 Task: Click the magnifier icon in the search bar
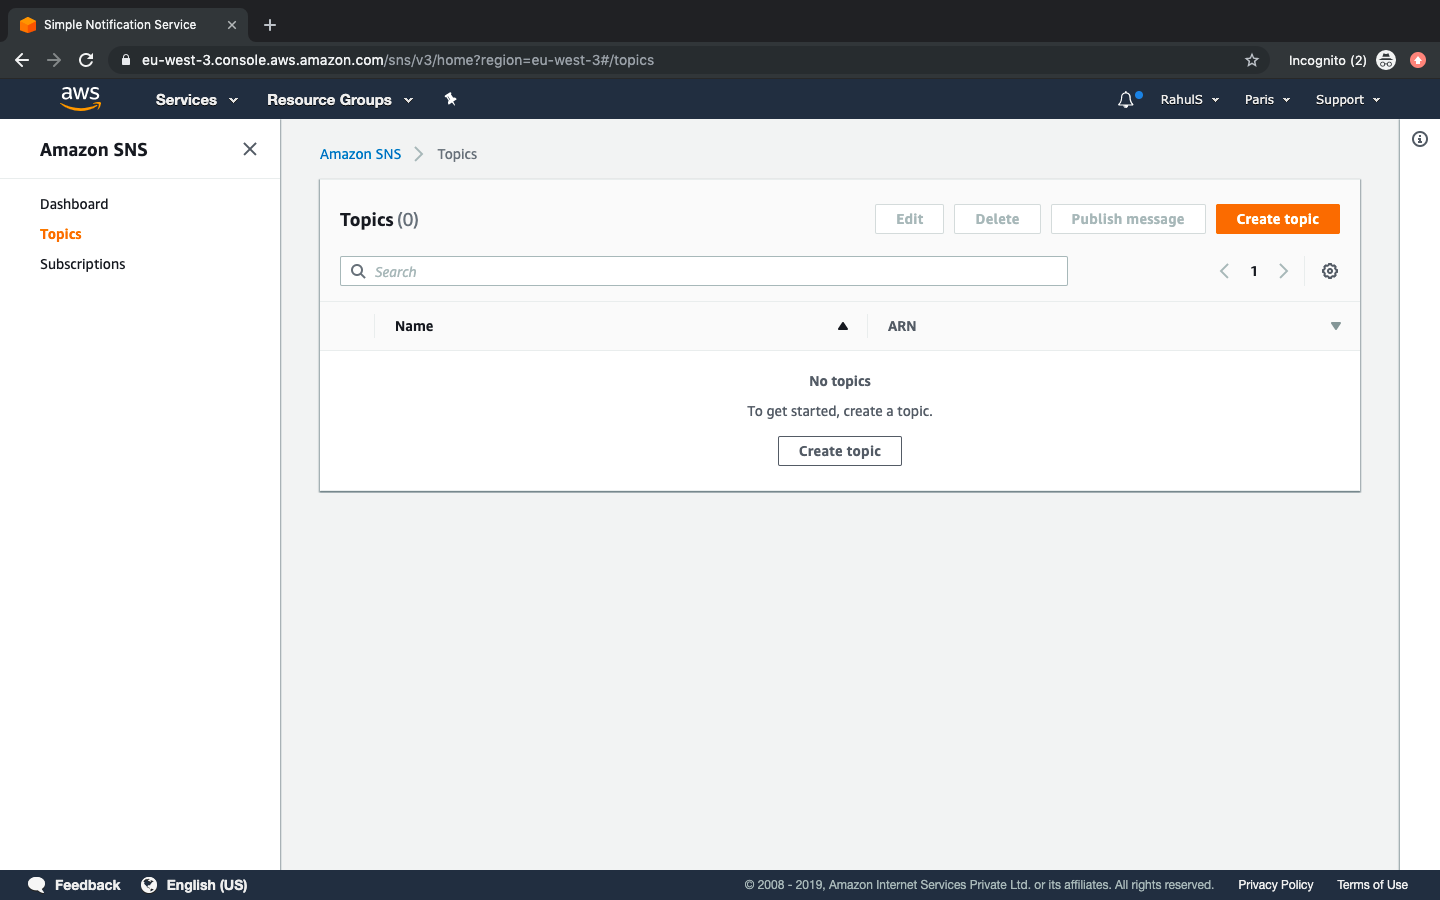click(358, 271)
